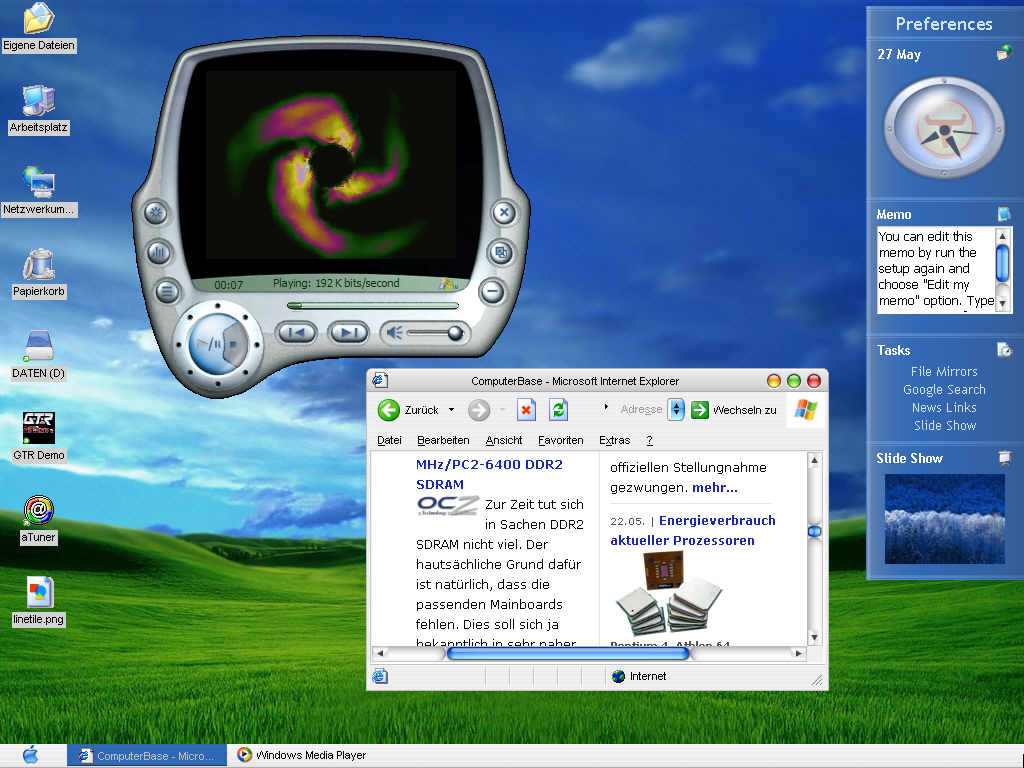
Task: Click the processors stack image
Action: pyautogui.click(x=668, y=594)
